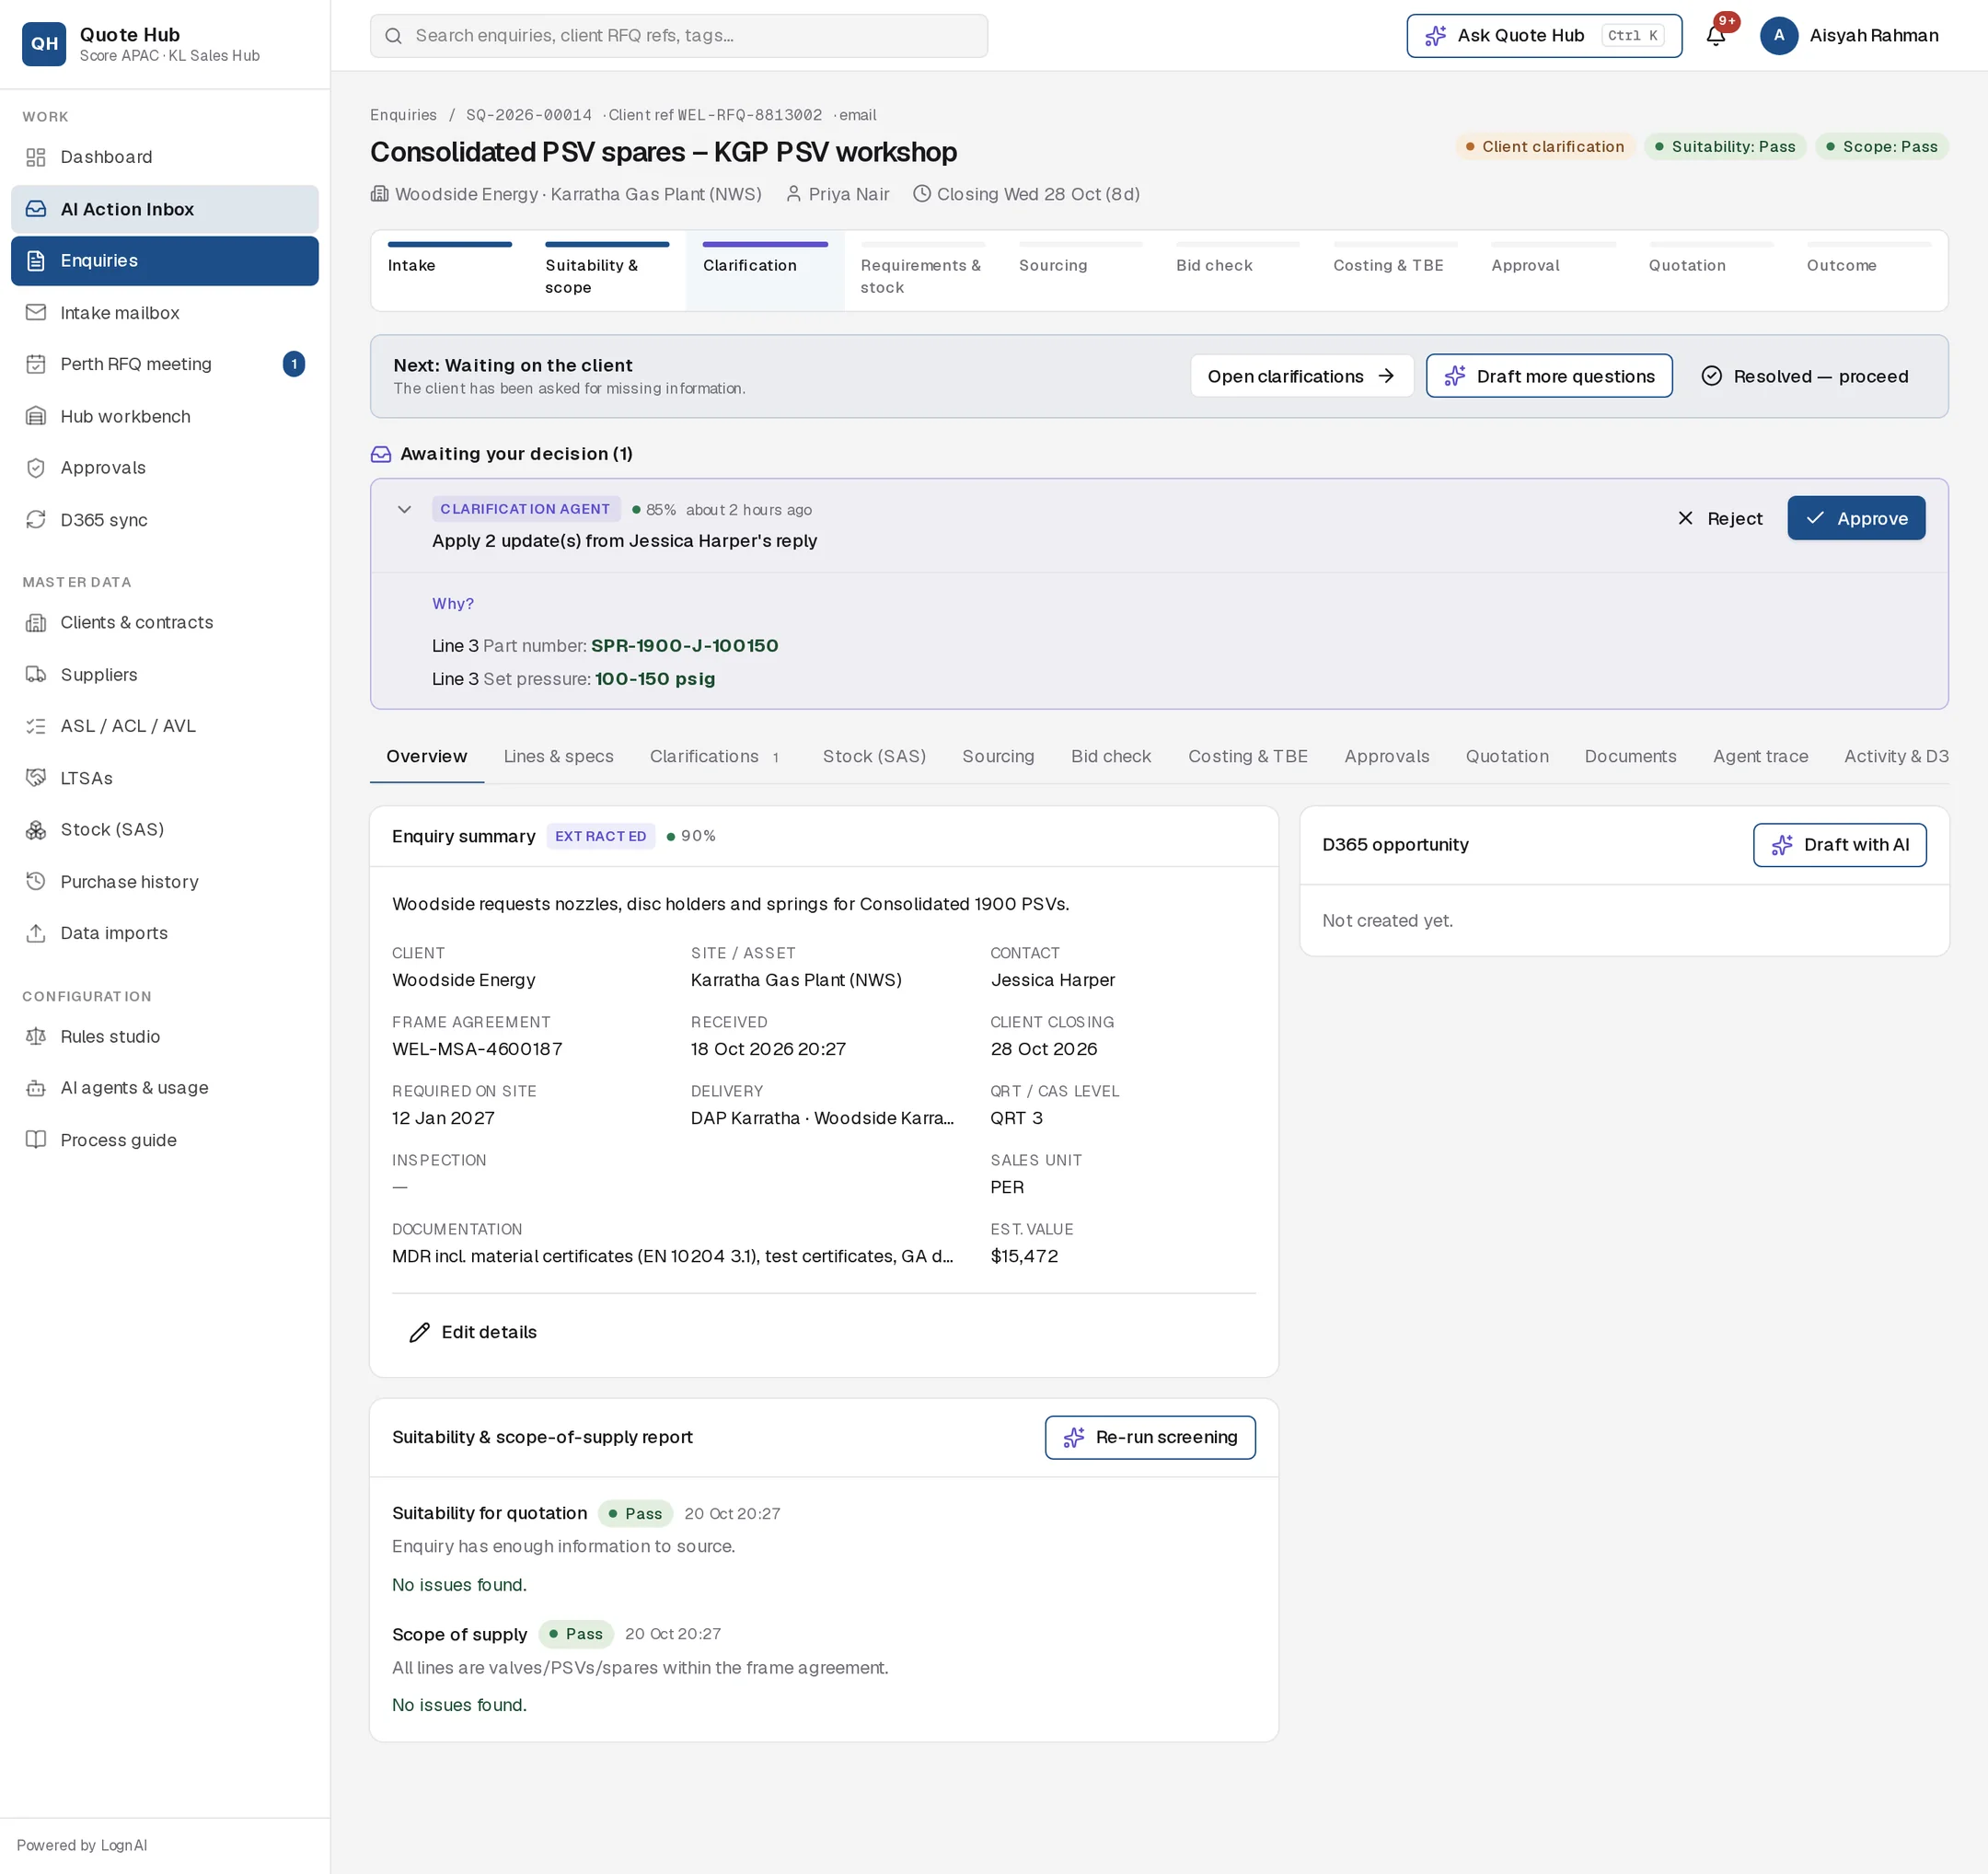Image resolution: width=1988 pixels, height=1874 pixels.
Task: Expand the Why? explanation
Action: click(453, 604)
